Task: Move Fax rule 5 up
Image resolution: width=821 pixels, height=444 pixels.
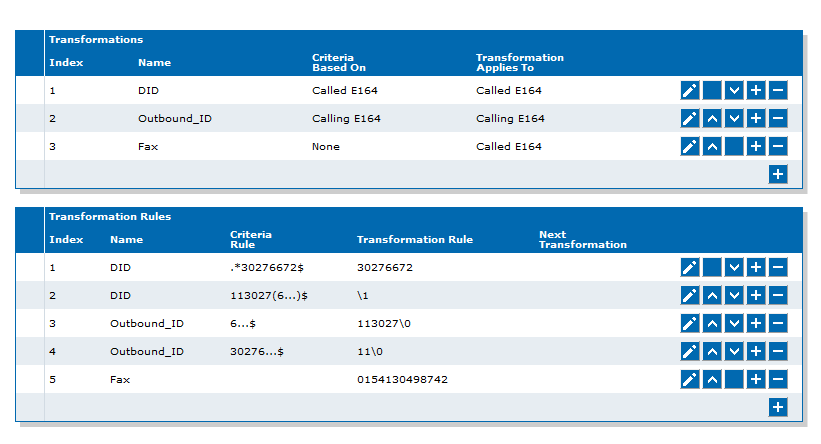Action: [712, 379]
